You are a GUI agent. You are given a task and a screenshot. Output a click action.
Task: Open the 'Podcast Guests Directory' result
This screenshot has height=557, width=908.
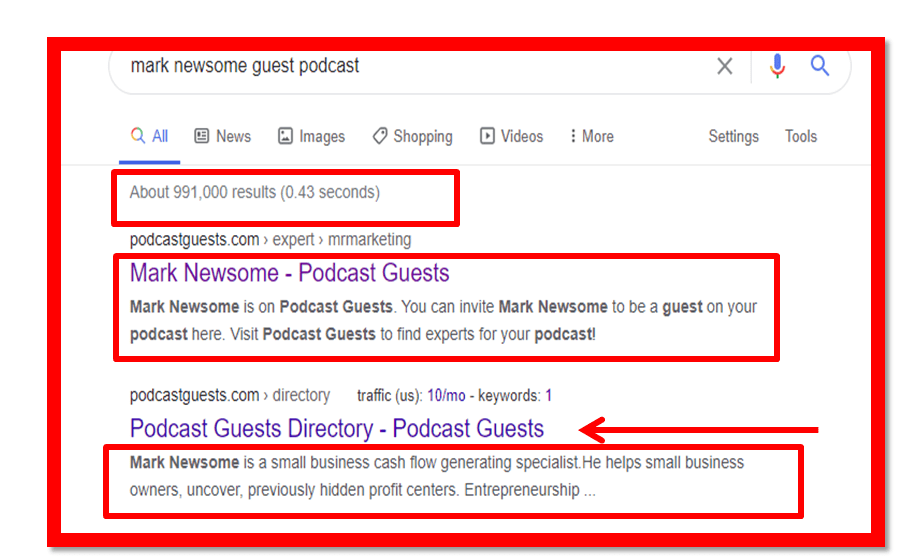[x=336, y=428]
